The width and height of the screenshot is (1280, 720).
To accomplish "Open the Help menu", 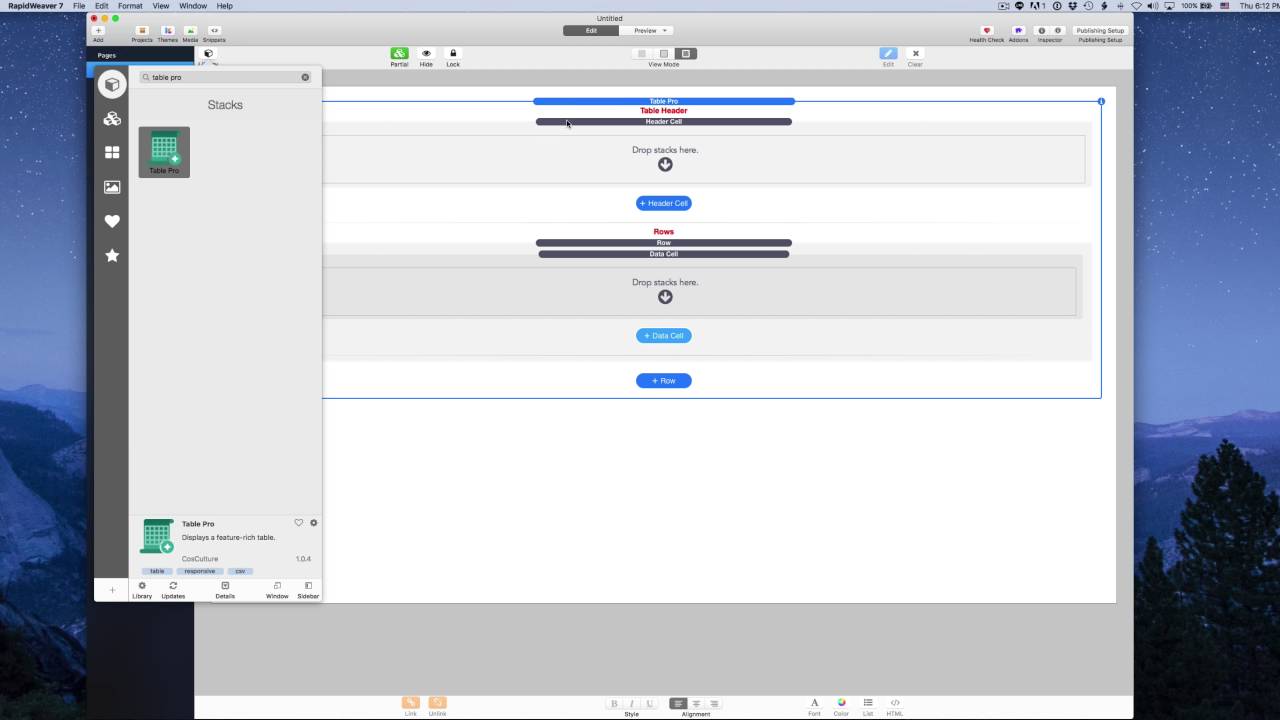I will pos(224,6).
